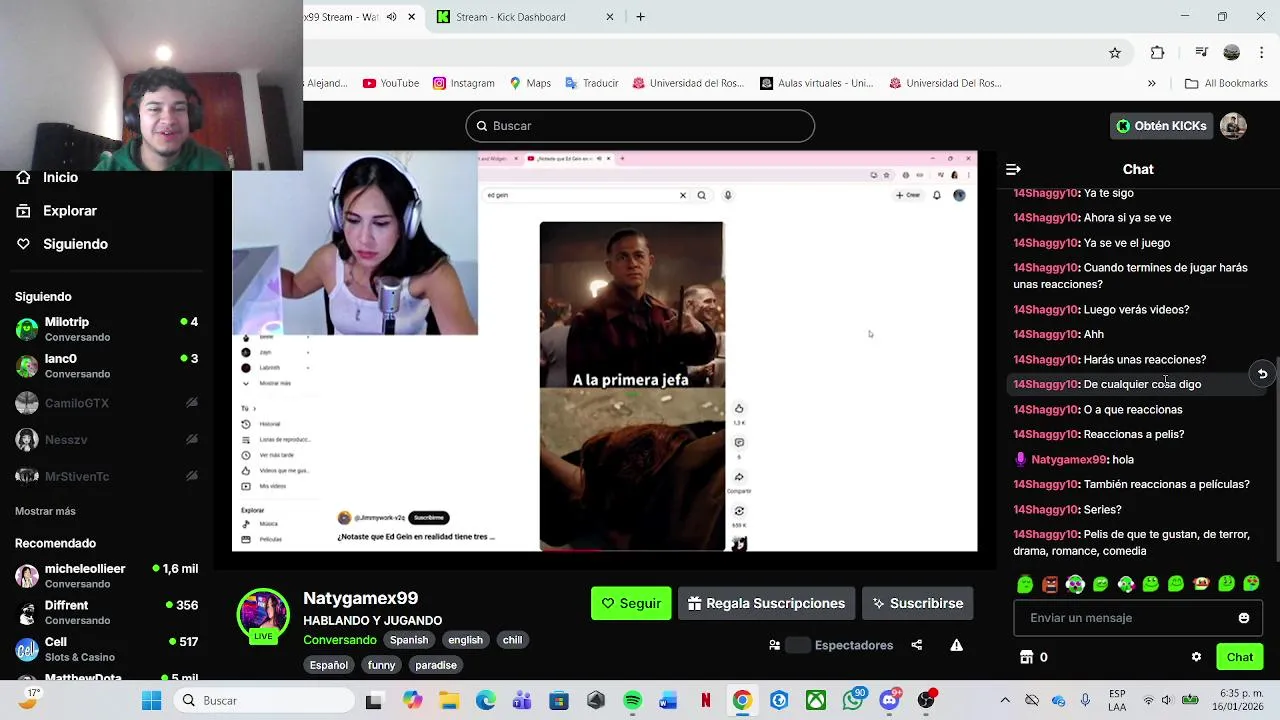Image resolution: width=1280 pixels, height=720 pixels.
Task: Report the stream with warning triangle icon
Action: 956,645
